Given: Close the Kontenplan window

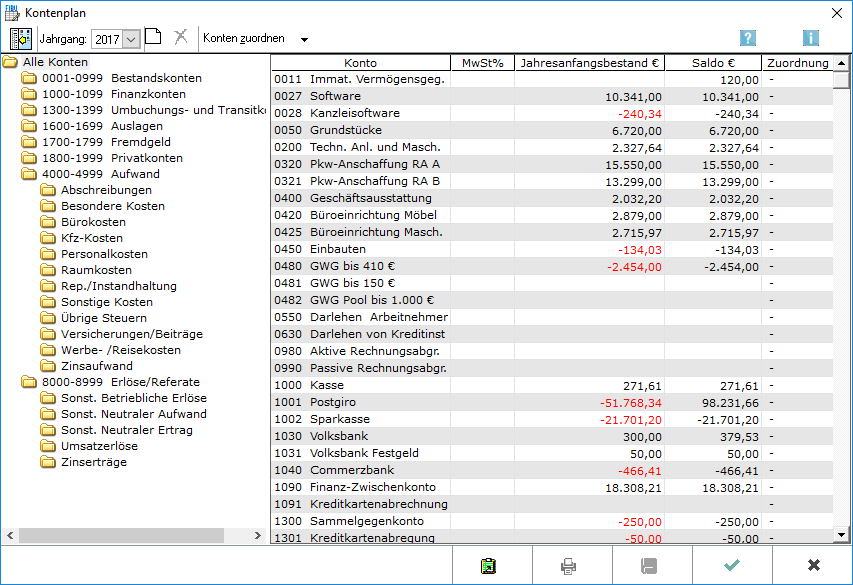Looking at the screenshot, I should 837,13.
